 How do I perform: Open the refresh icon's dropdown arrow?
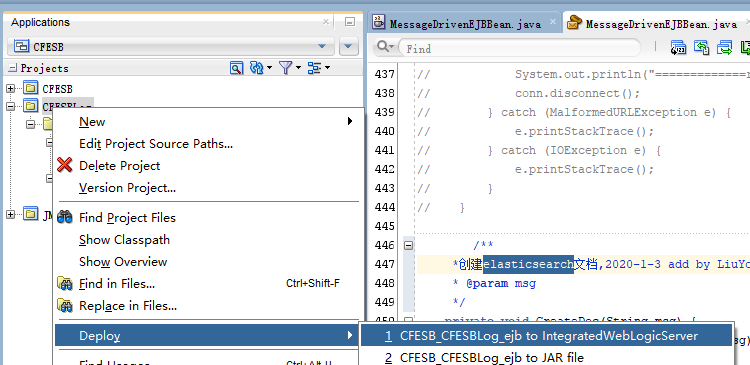[x=269, y=68]
